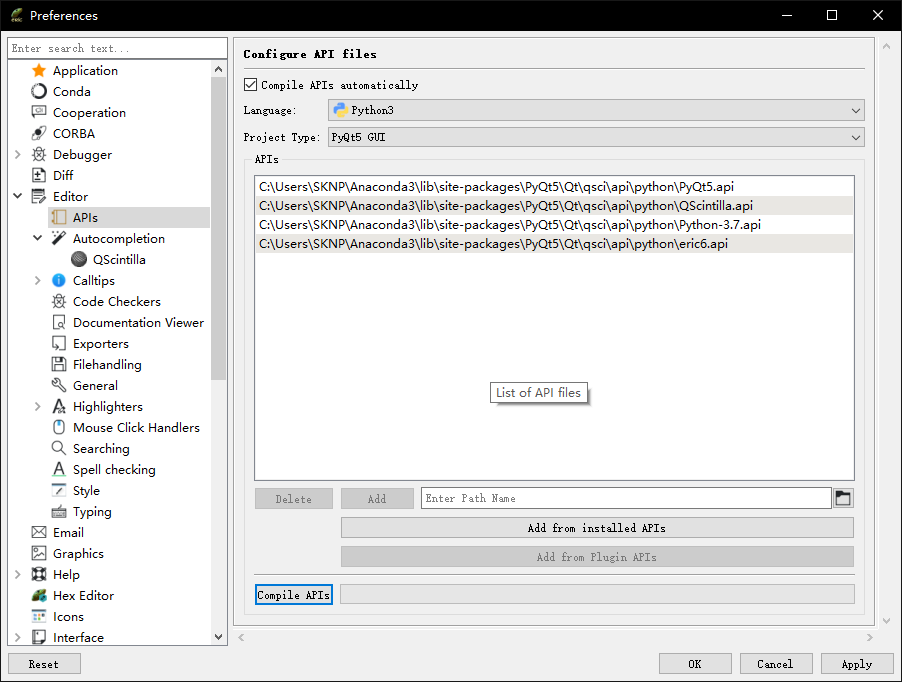The height and width of the screenshot is (682, 902).
Task: Open the Typing preferences page
Action: click(x=92, y=512)
